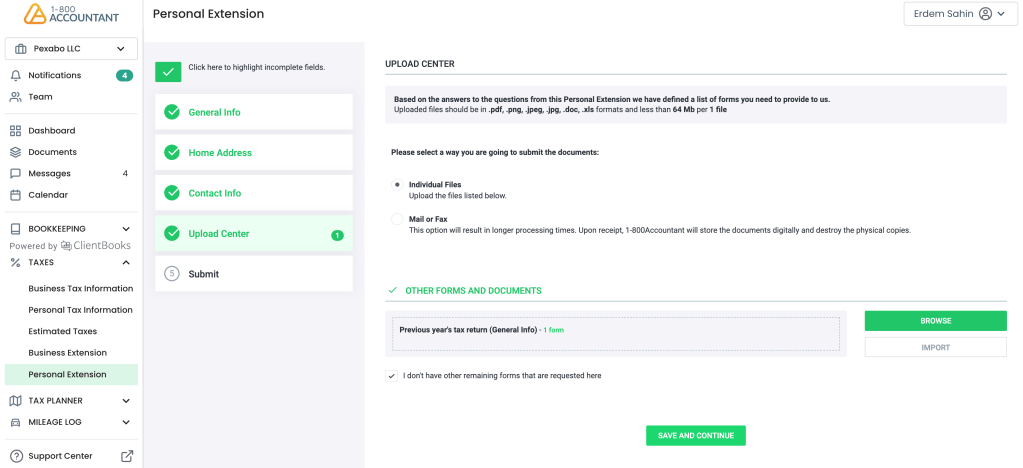The width and height of the screenshot is (1023, 468).
Task: Click the 1-800 Accountant logo
Action: pos(71,14)
